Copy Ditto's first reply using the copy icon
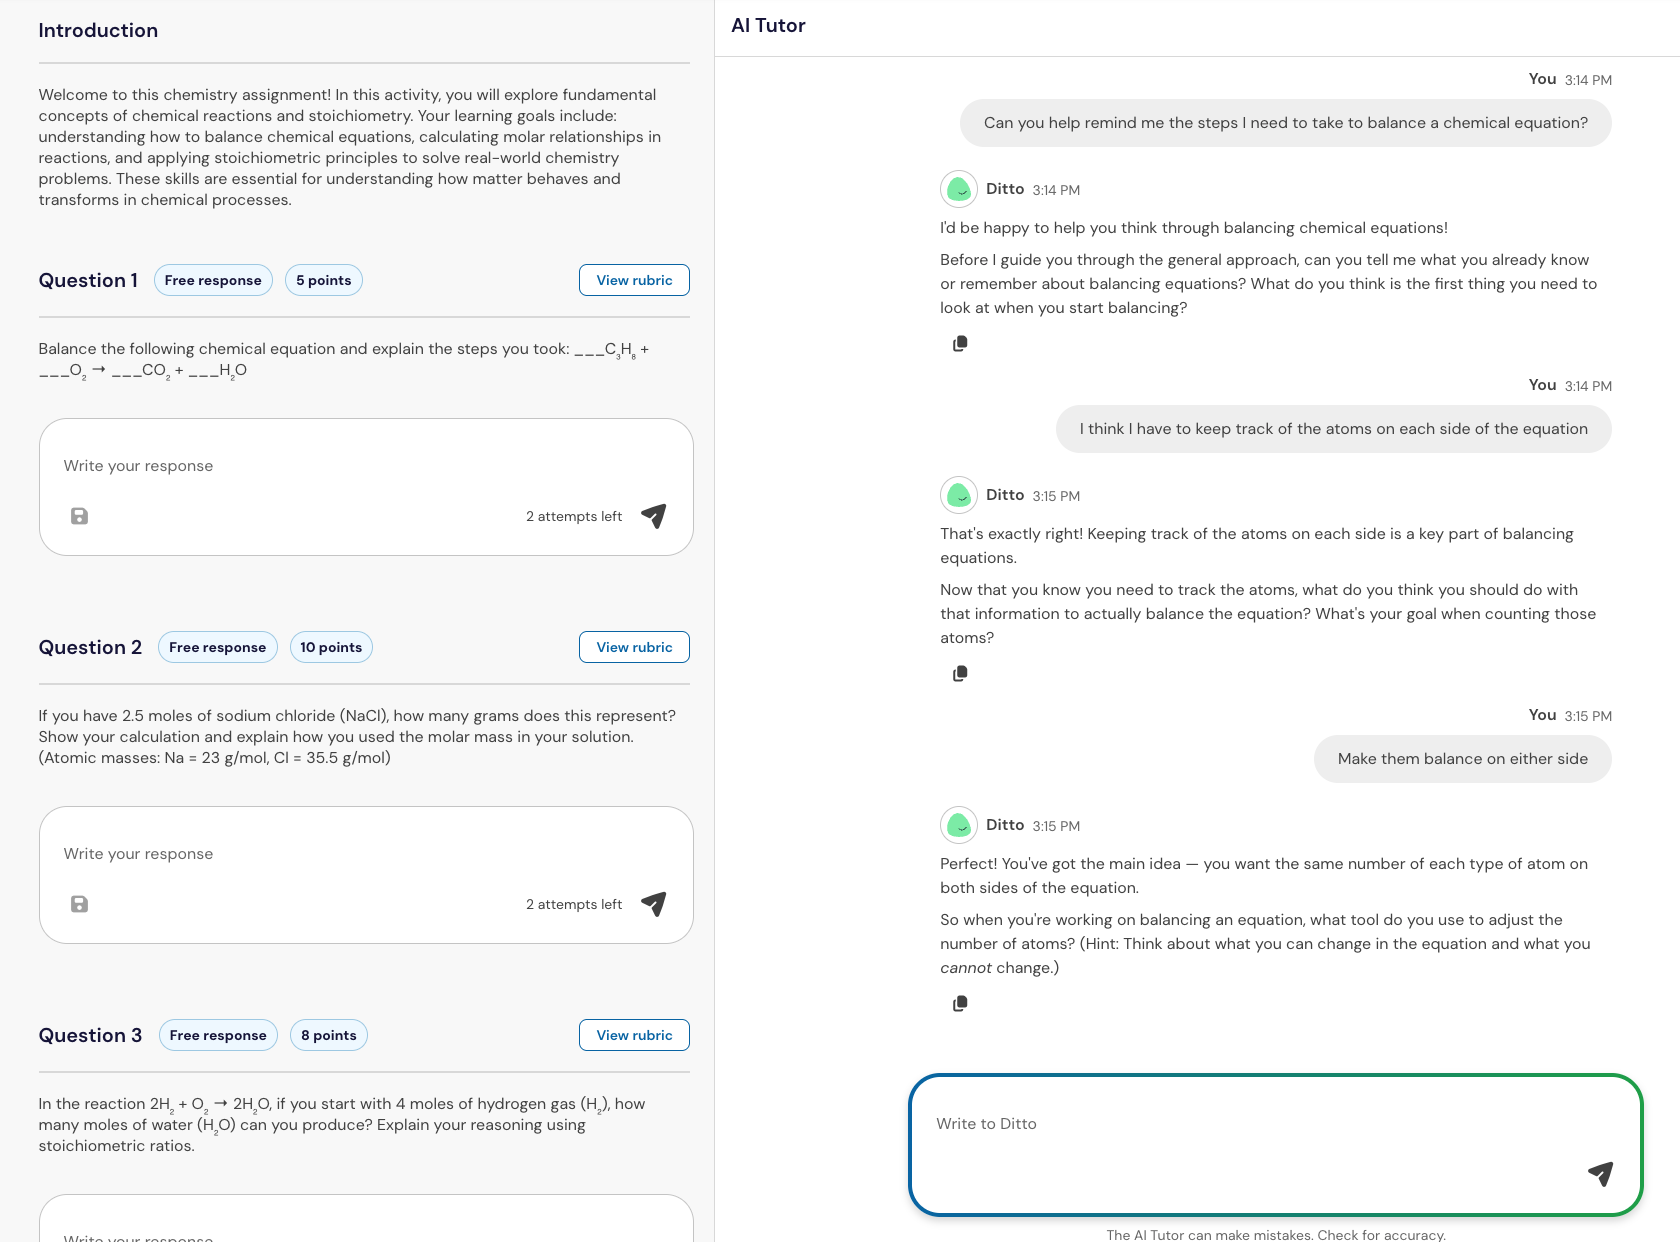The height and width of the screenshot is (1242, 1680). (959, 342)
